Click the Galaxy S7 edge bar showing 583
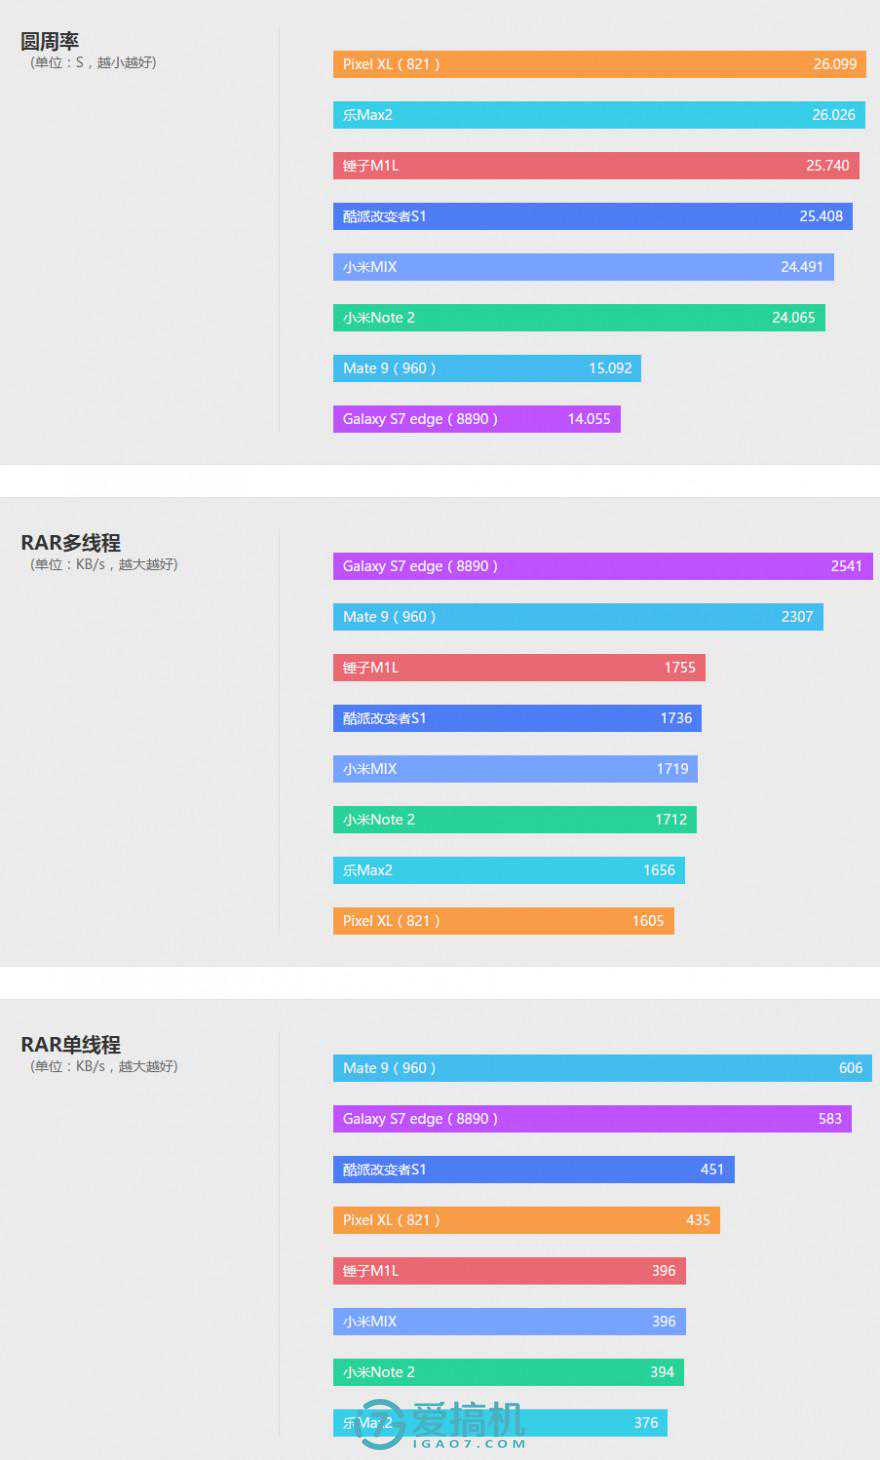The height and width of the screenshot is (1460, 880). click(x=592, y=1119)
